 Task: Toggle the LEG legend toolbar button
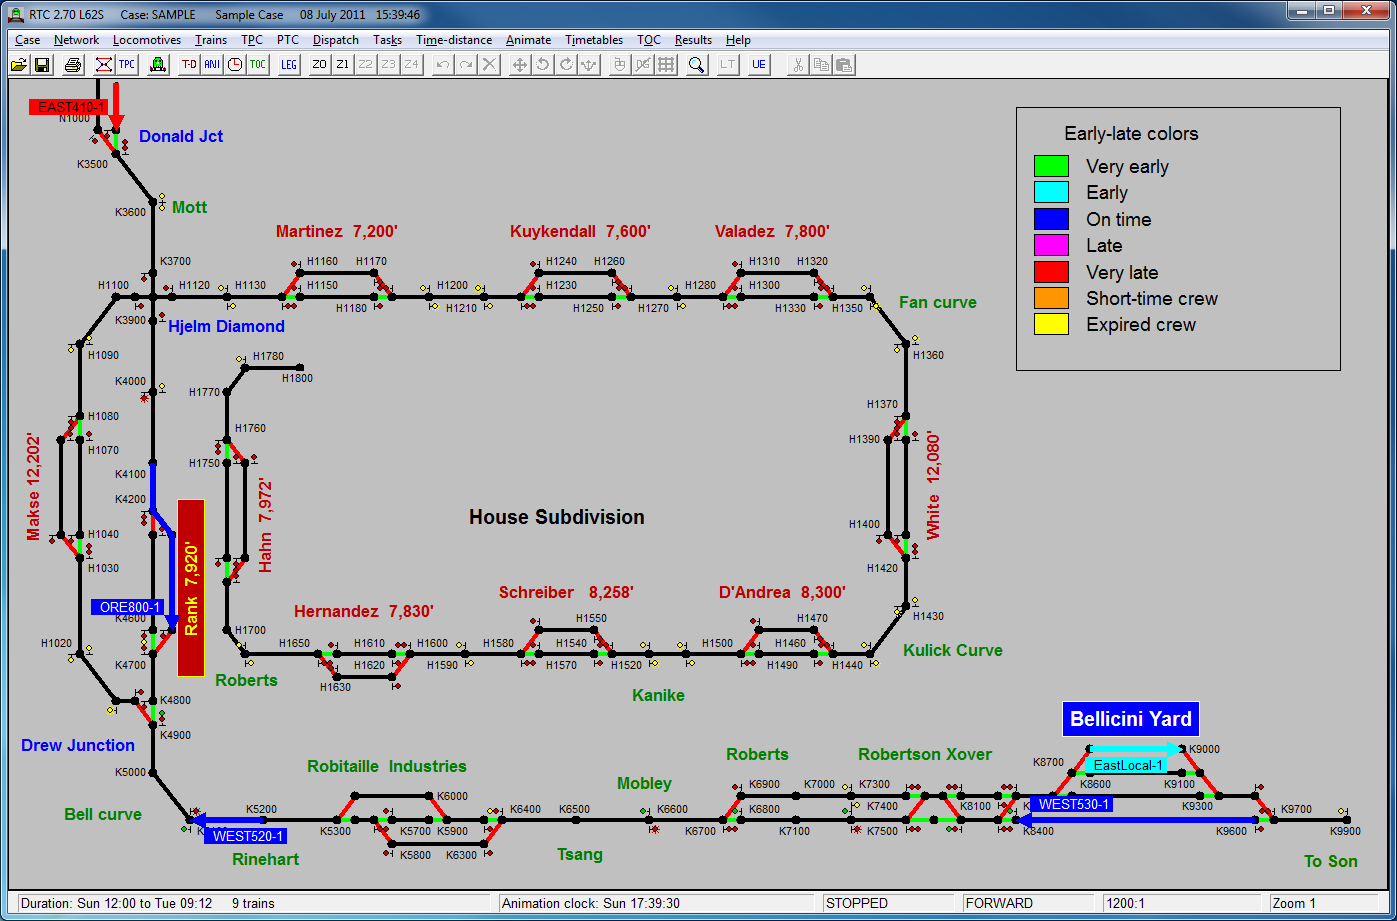[288, 65]
